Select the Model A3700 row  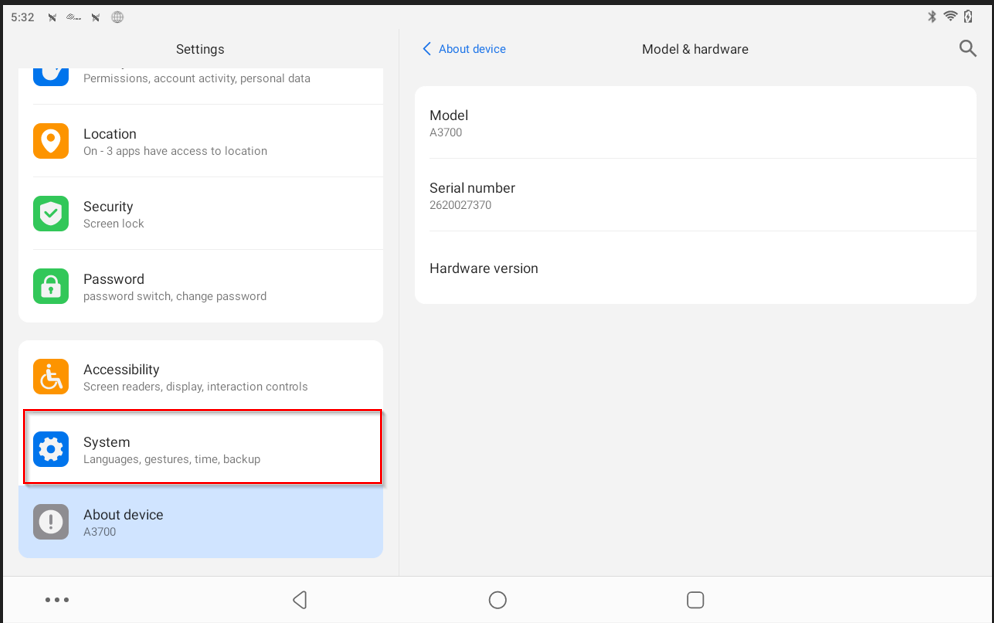pyautogui.click(x=695, y=123)
